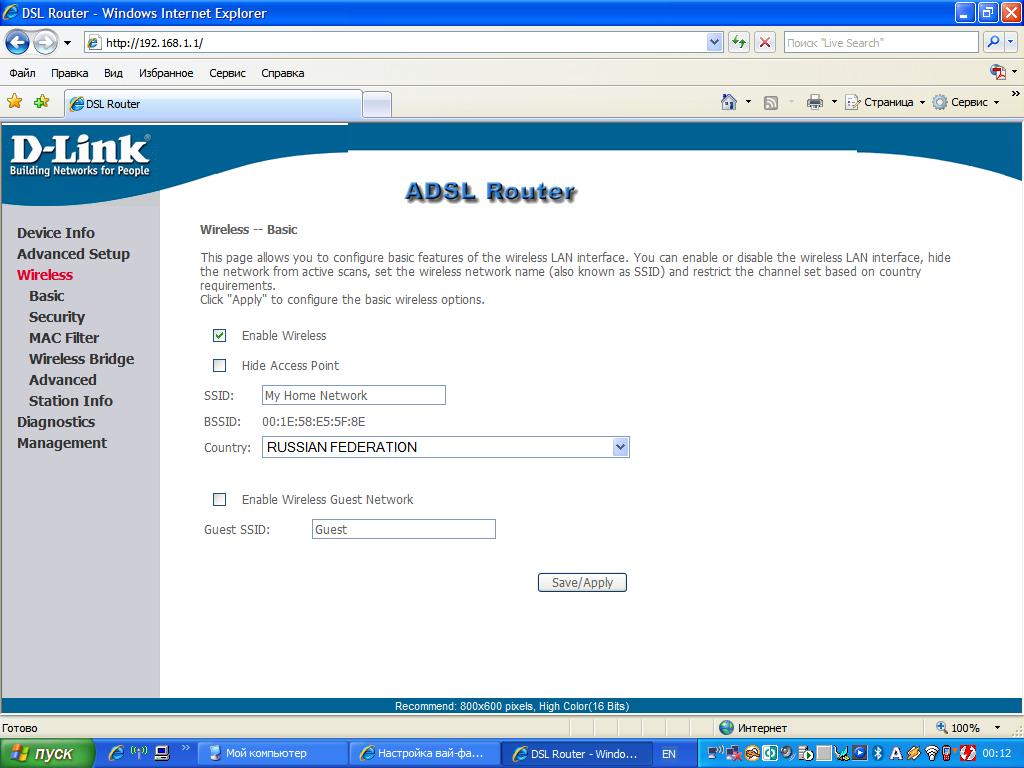The width and height of the screenshot is (1024, 768).
Task: Open the Print dropdown arrow
Action: coord(834,102)
